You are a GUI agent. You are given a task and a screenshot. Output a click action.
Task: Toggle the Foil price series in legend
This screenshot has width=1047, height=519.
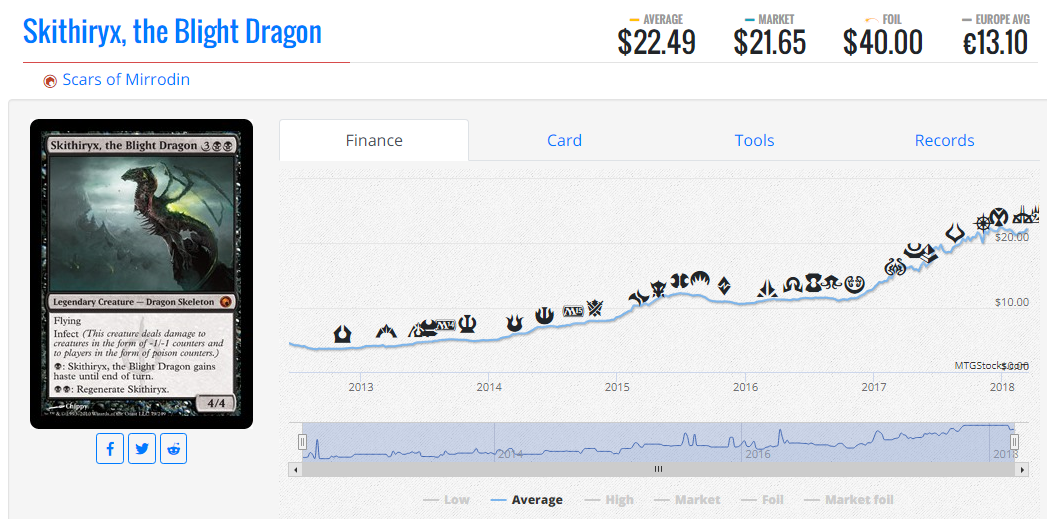click(x=763, y=499)
